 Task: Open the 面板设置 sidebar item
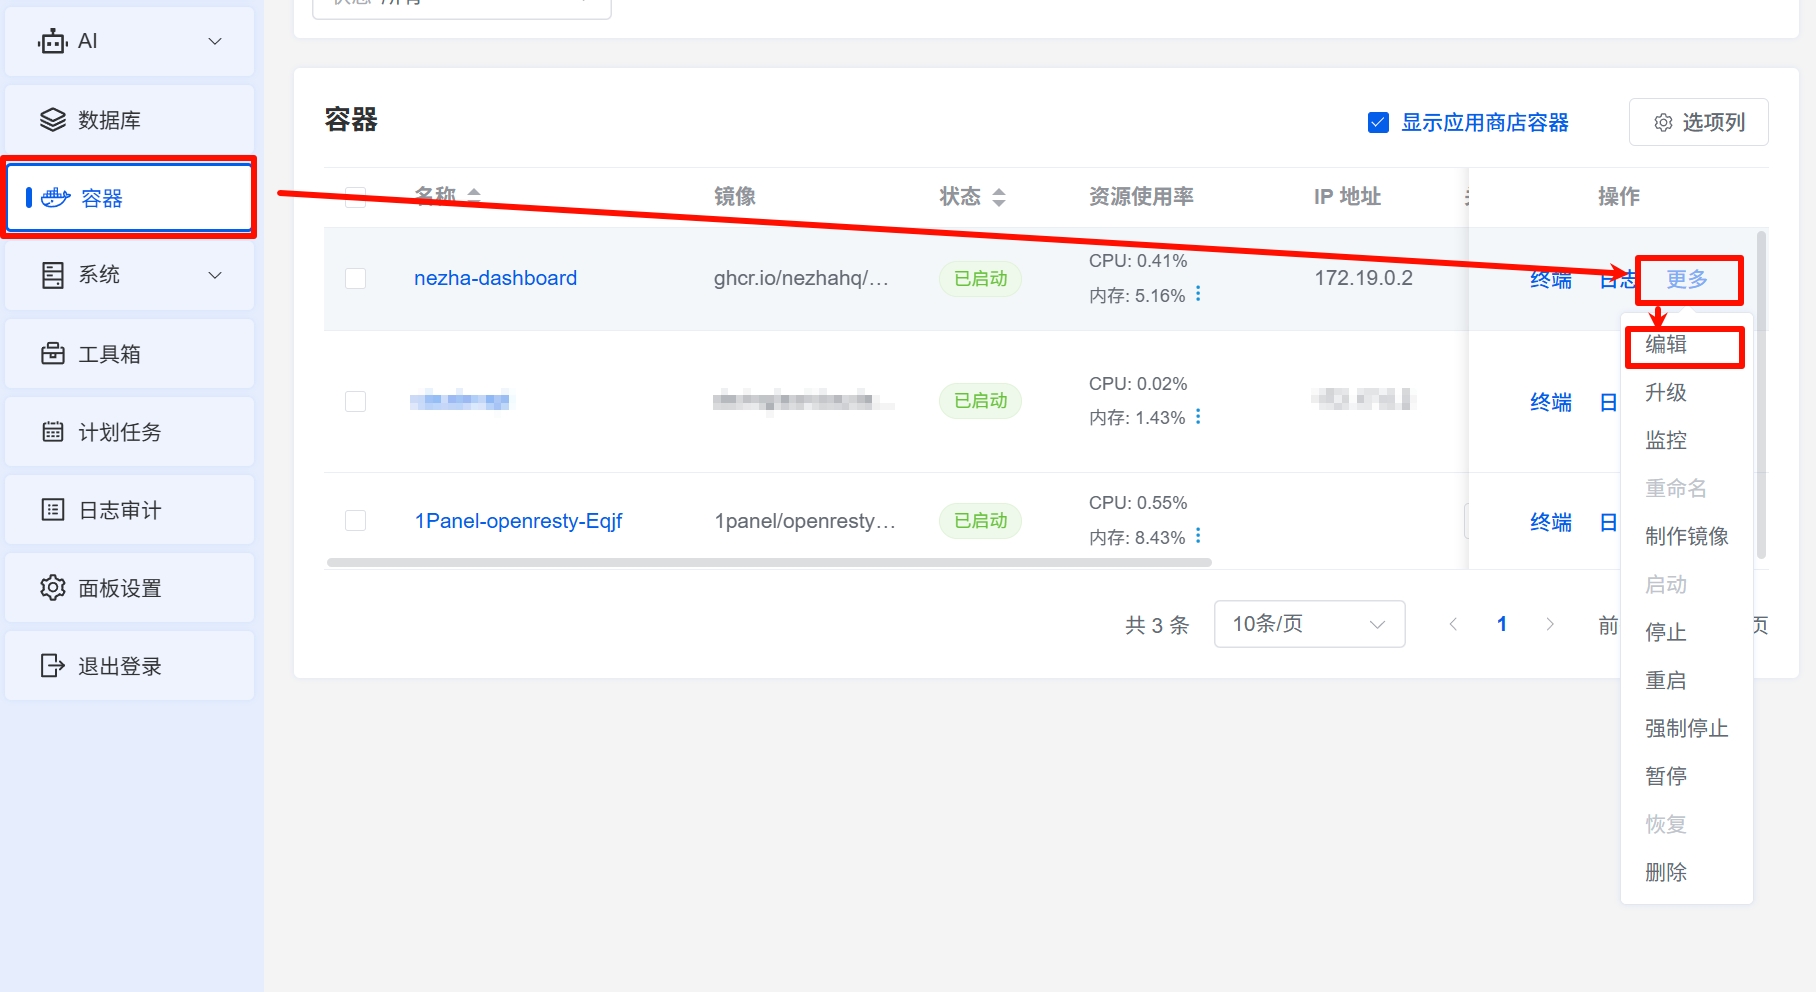[x=129, y=587]
